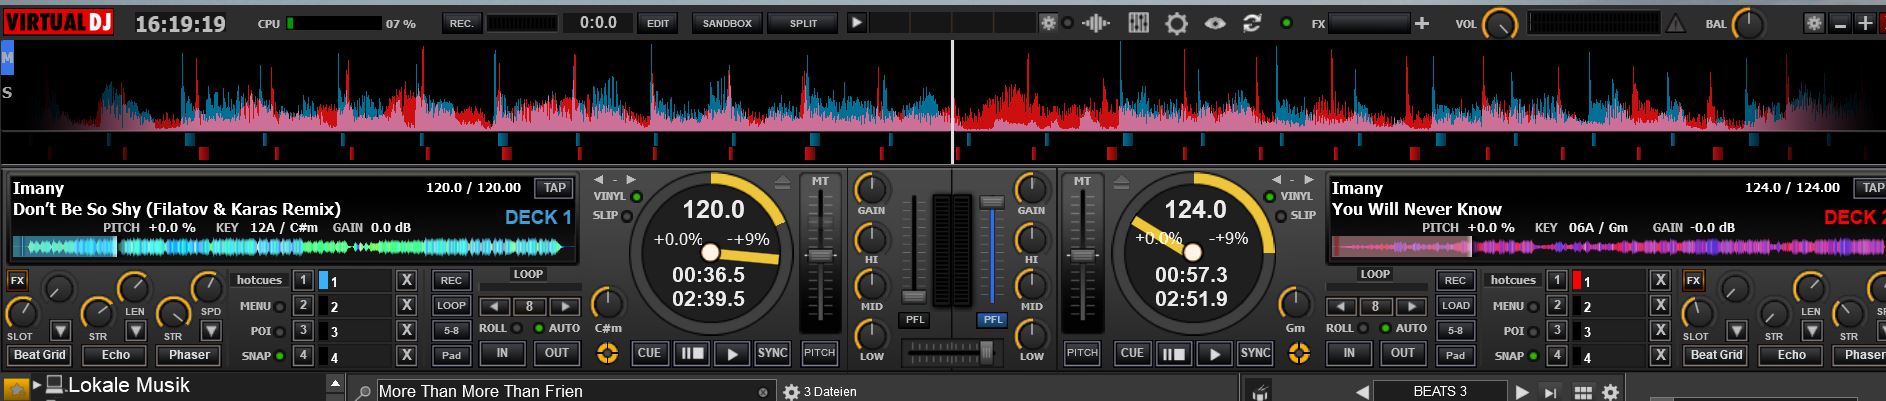The width and height of the screenshot is (1886, 401).
Task: Click SYNC on Deck 1
Action: pos(772,353)
